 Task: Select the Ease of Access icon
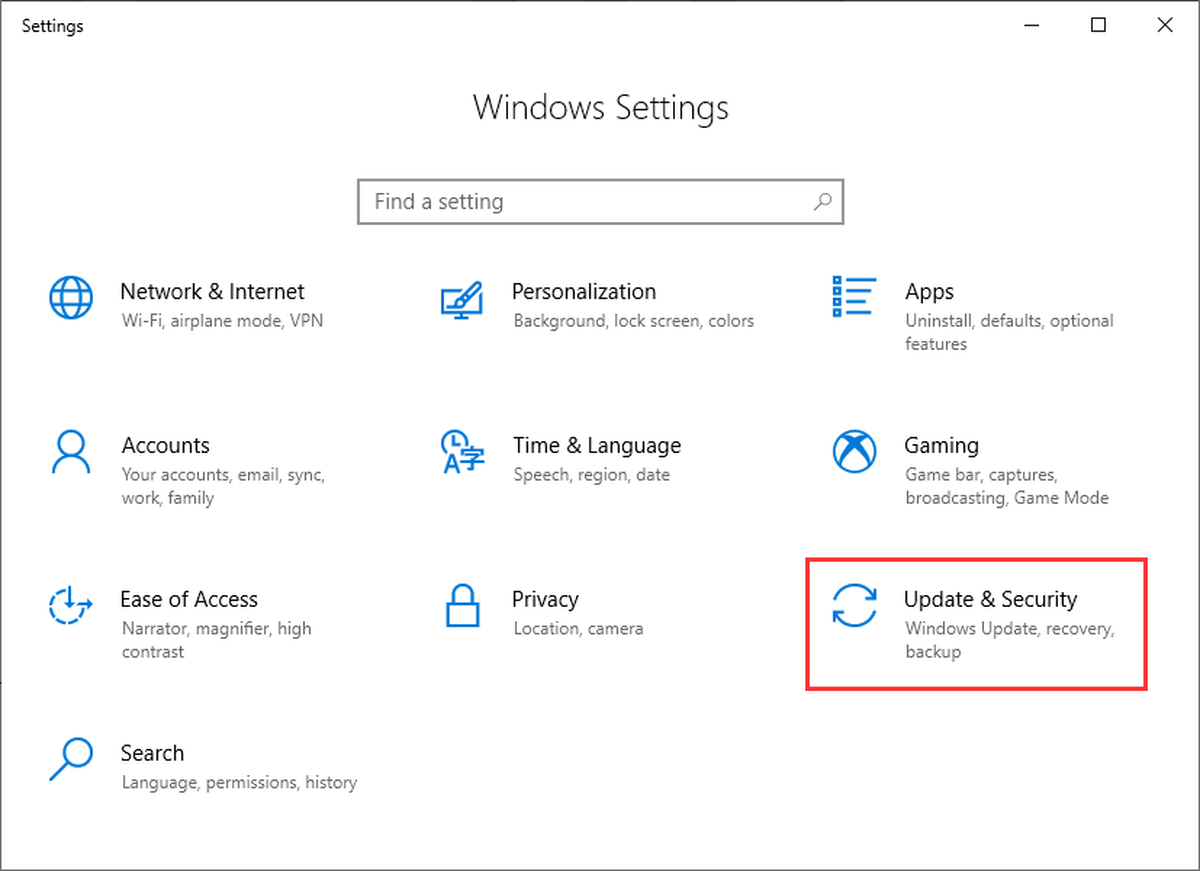pyautogui.click(x=71, y=606)
